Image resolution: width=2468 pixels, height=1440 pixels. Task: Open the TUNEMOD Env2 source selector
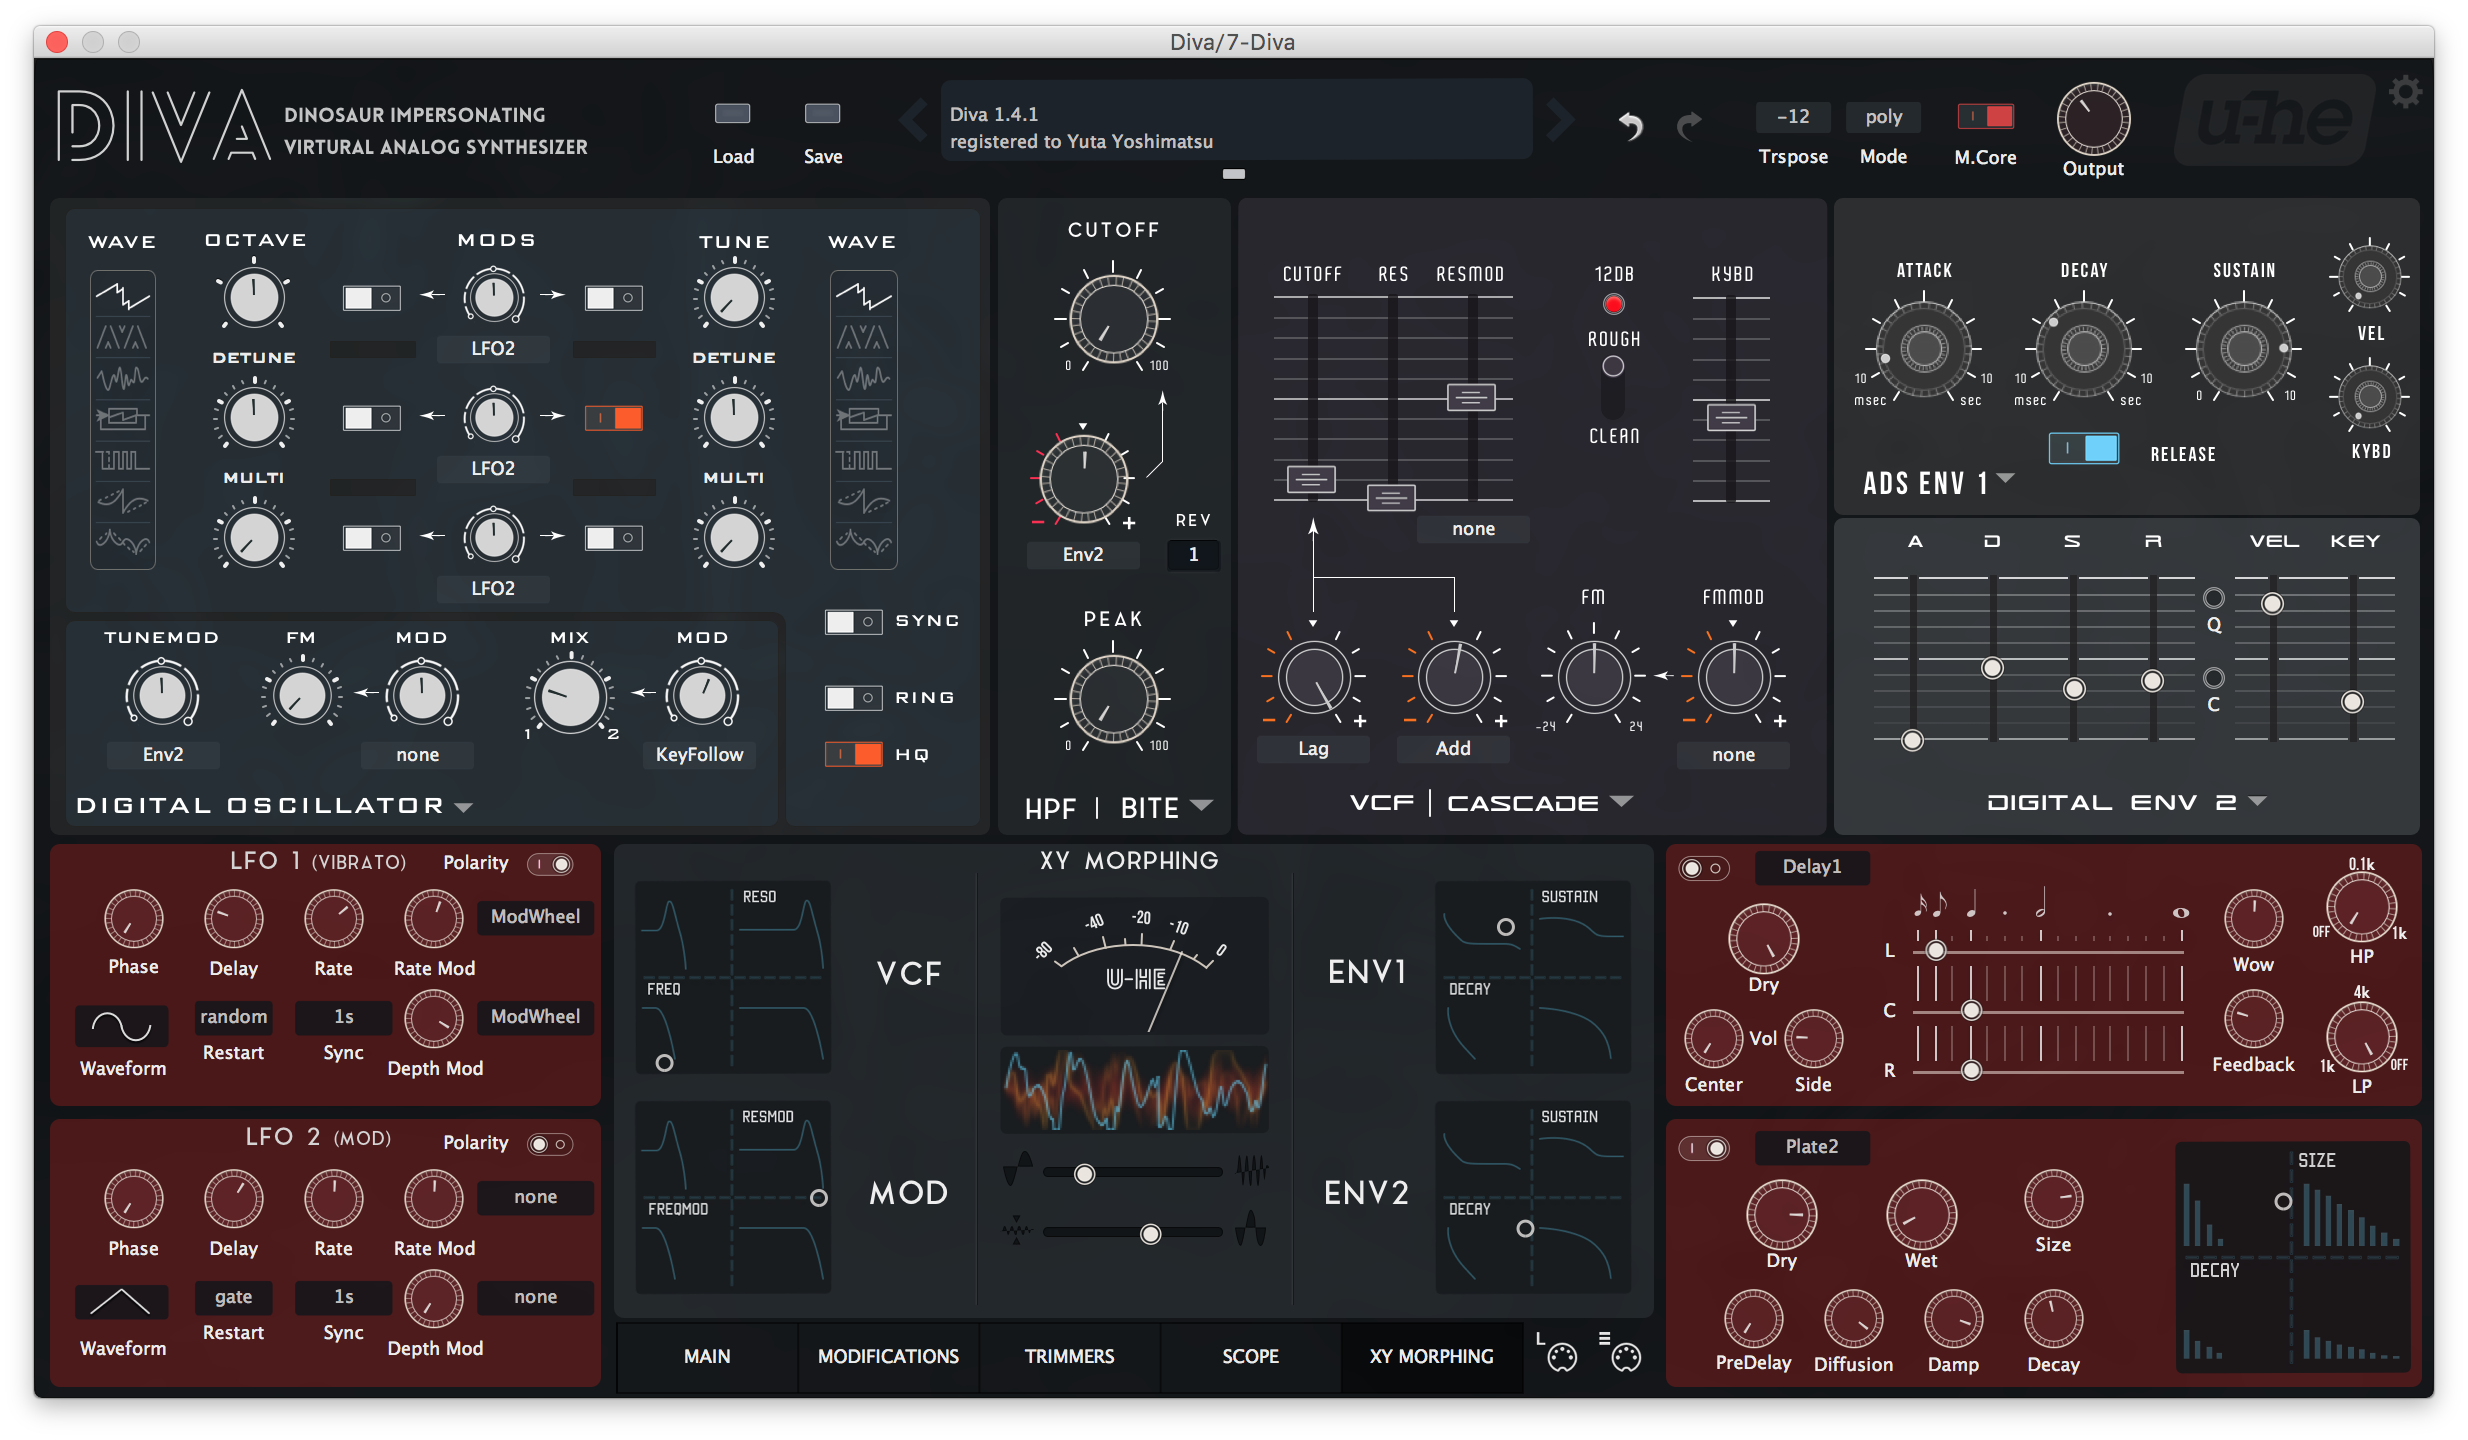(x=162, y=755)
